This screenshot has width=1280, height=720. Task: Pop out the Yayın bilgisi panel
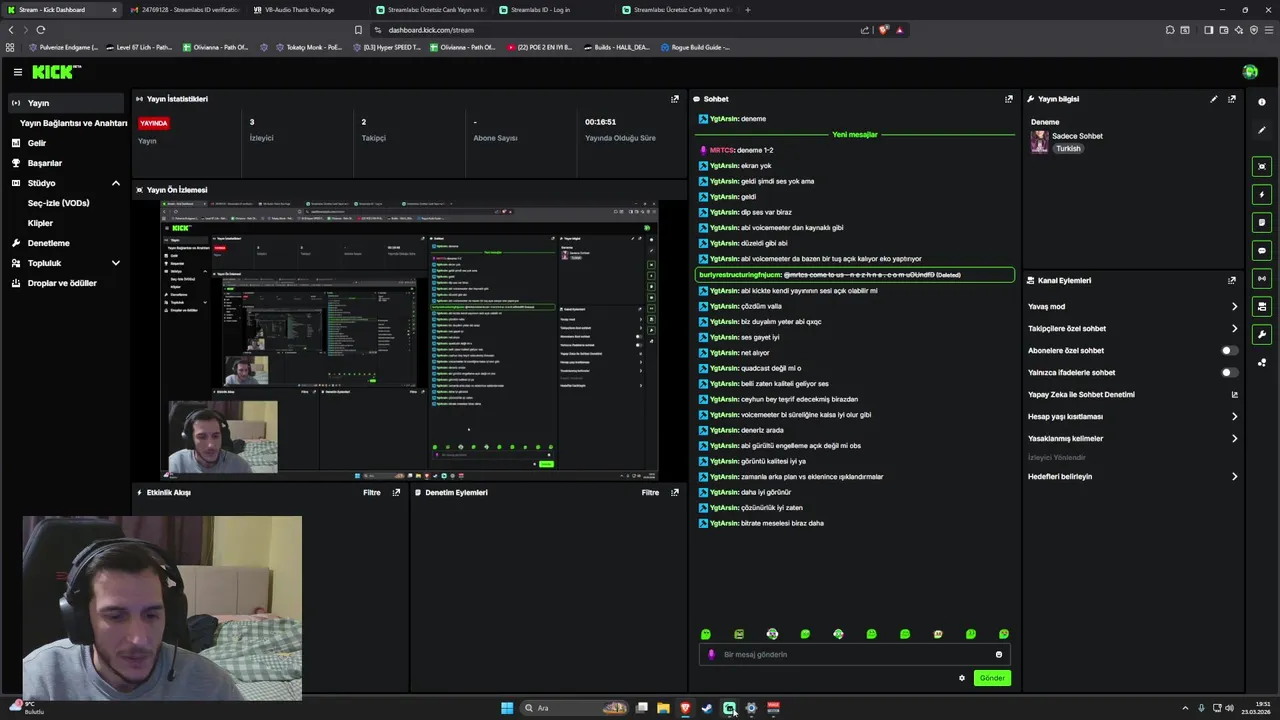(1232, 99)
